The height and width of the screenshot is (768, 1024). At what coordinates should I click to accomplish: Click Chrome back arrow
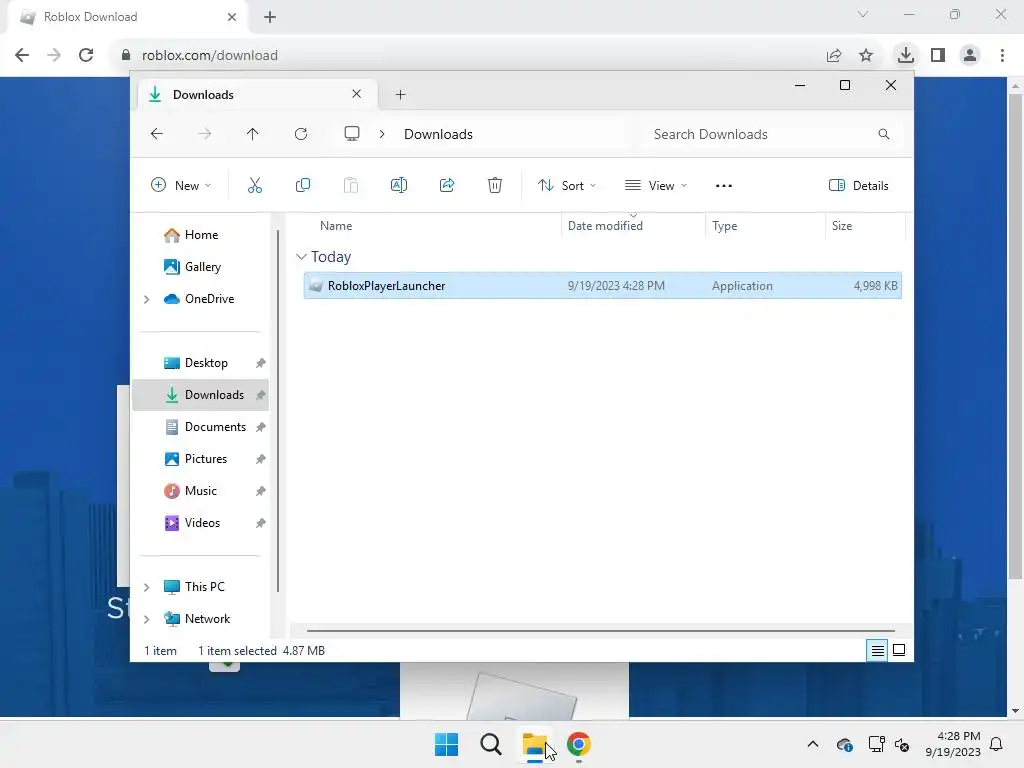pyautogui.click(x=22, y=56)
